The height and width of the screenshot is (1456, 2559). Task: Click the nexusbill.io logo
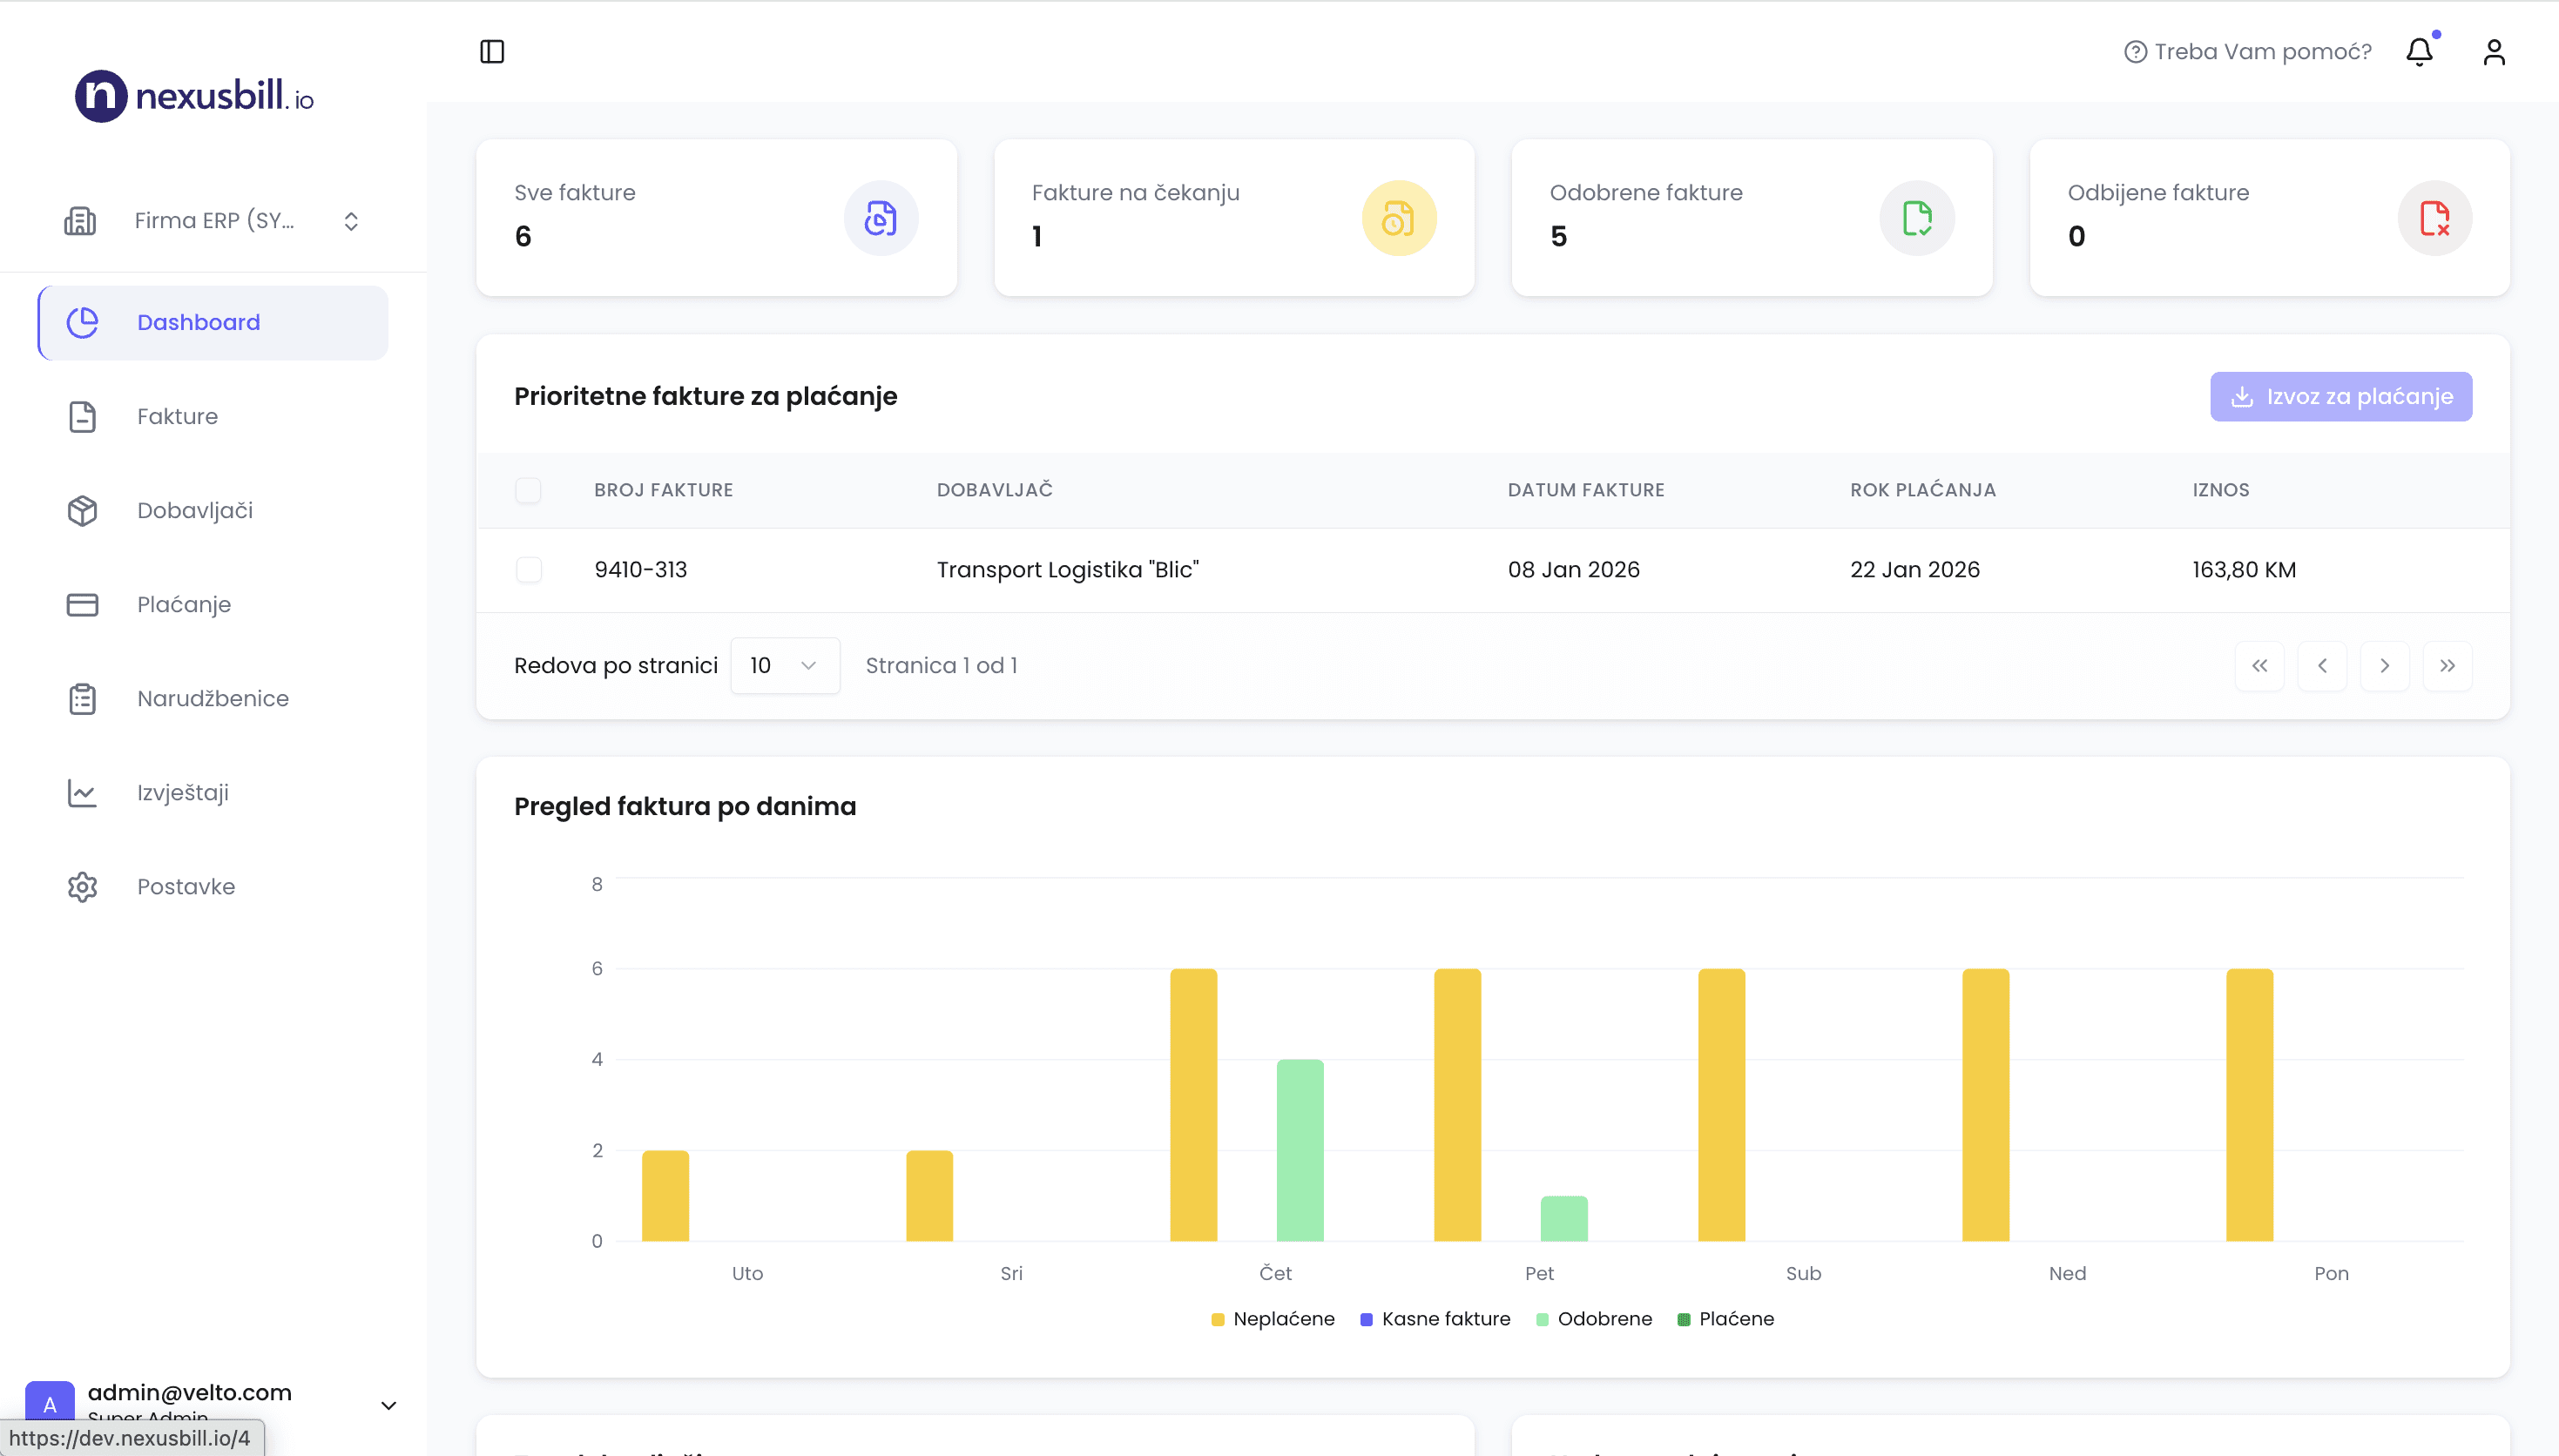(x=195, y=96)
